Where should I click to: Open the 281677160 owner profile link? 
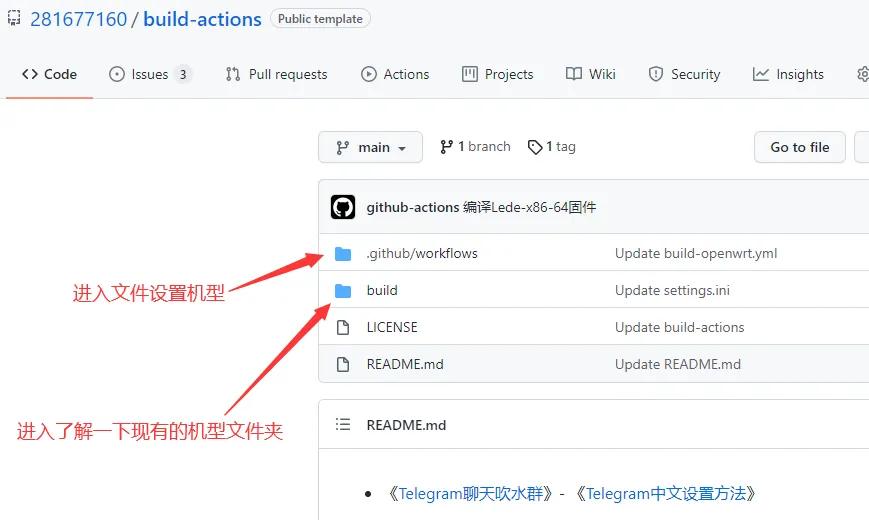click(80, 19)
